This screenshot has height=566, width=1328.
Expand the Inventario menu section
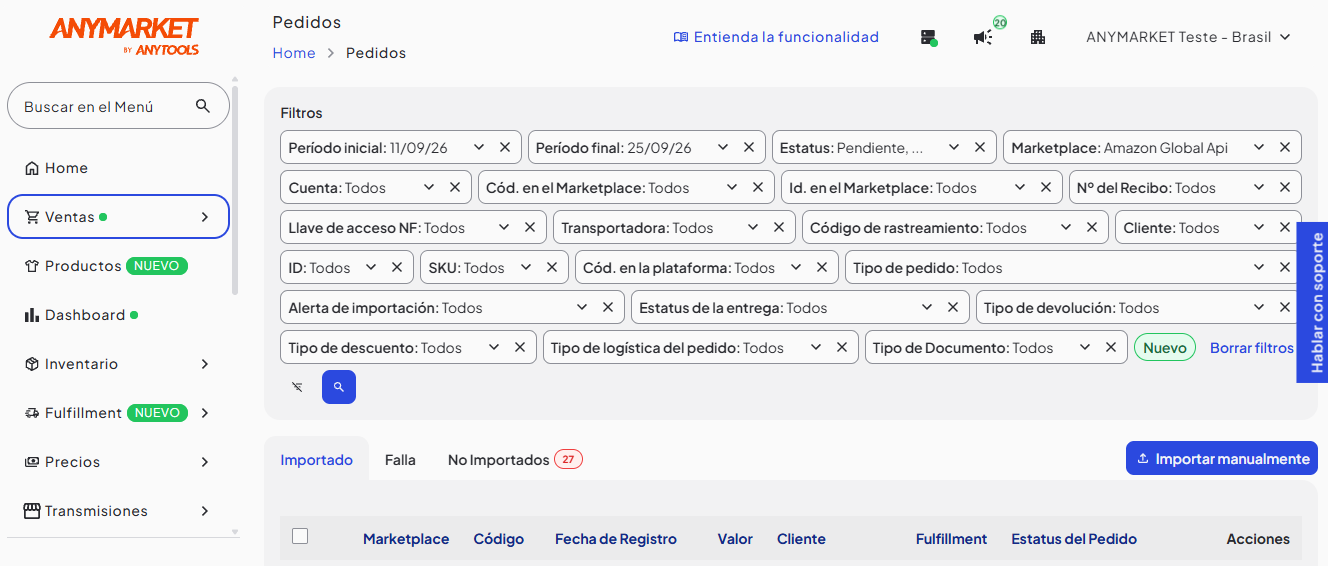coord(118,364)
